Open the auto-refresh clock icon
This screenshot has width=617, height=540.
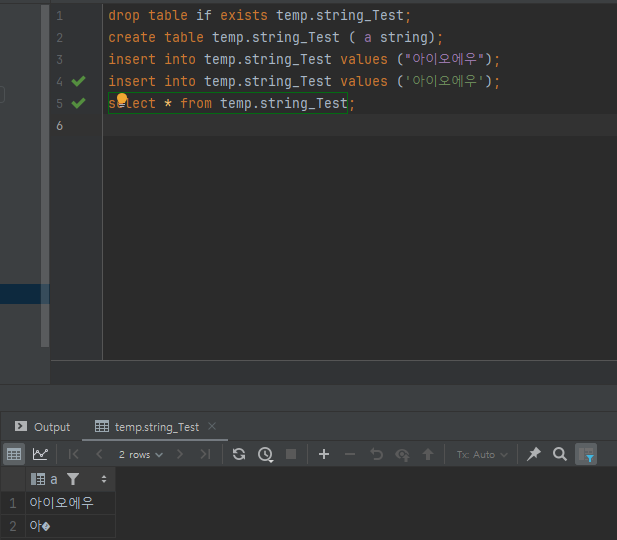pyautogui.click(x=266, y=455)
